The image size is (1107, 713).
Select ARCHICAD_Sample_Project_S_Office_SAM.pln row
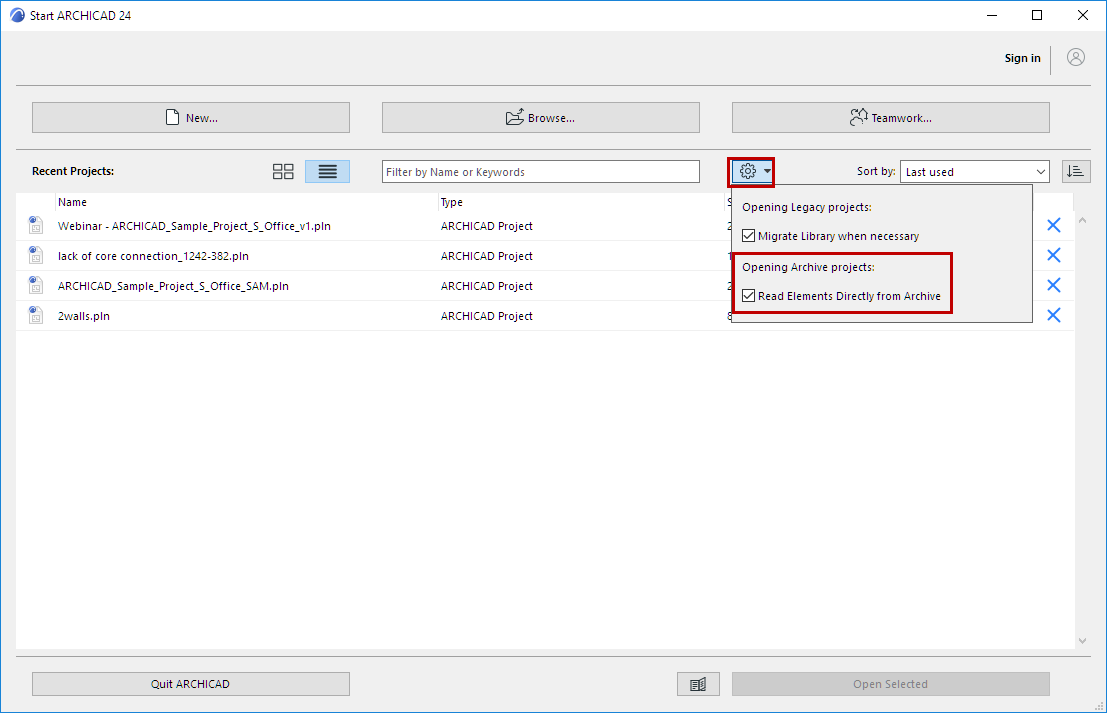click(173, 286)
